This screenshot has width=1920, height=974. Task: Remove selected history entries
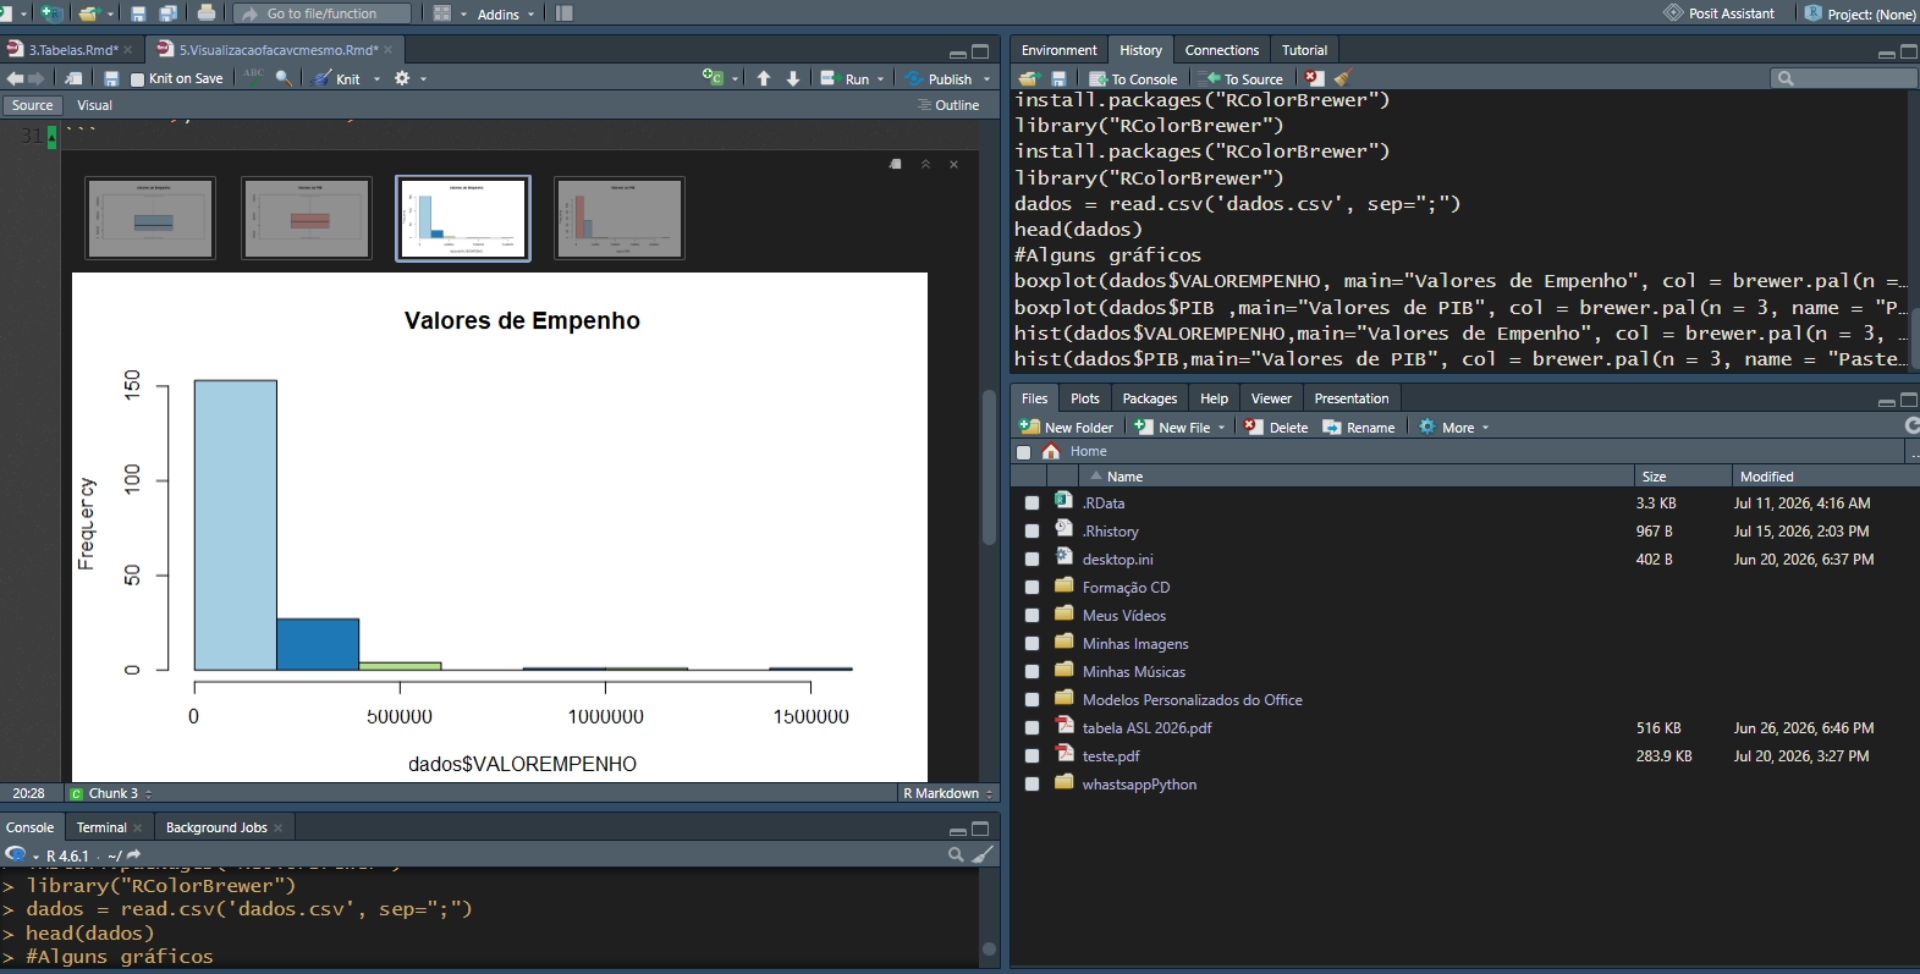click(x=1314, y=78)
